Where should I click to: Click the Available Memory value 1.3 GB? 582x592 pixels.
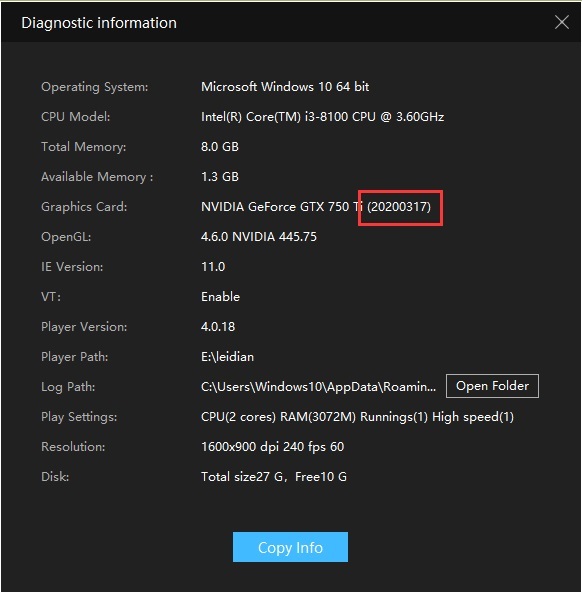(220, 177)
